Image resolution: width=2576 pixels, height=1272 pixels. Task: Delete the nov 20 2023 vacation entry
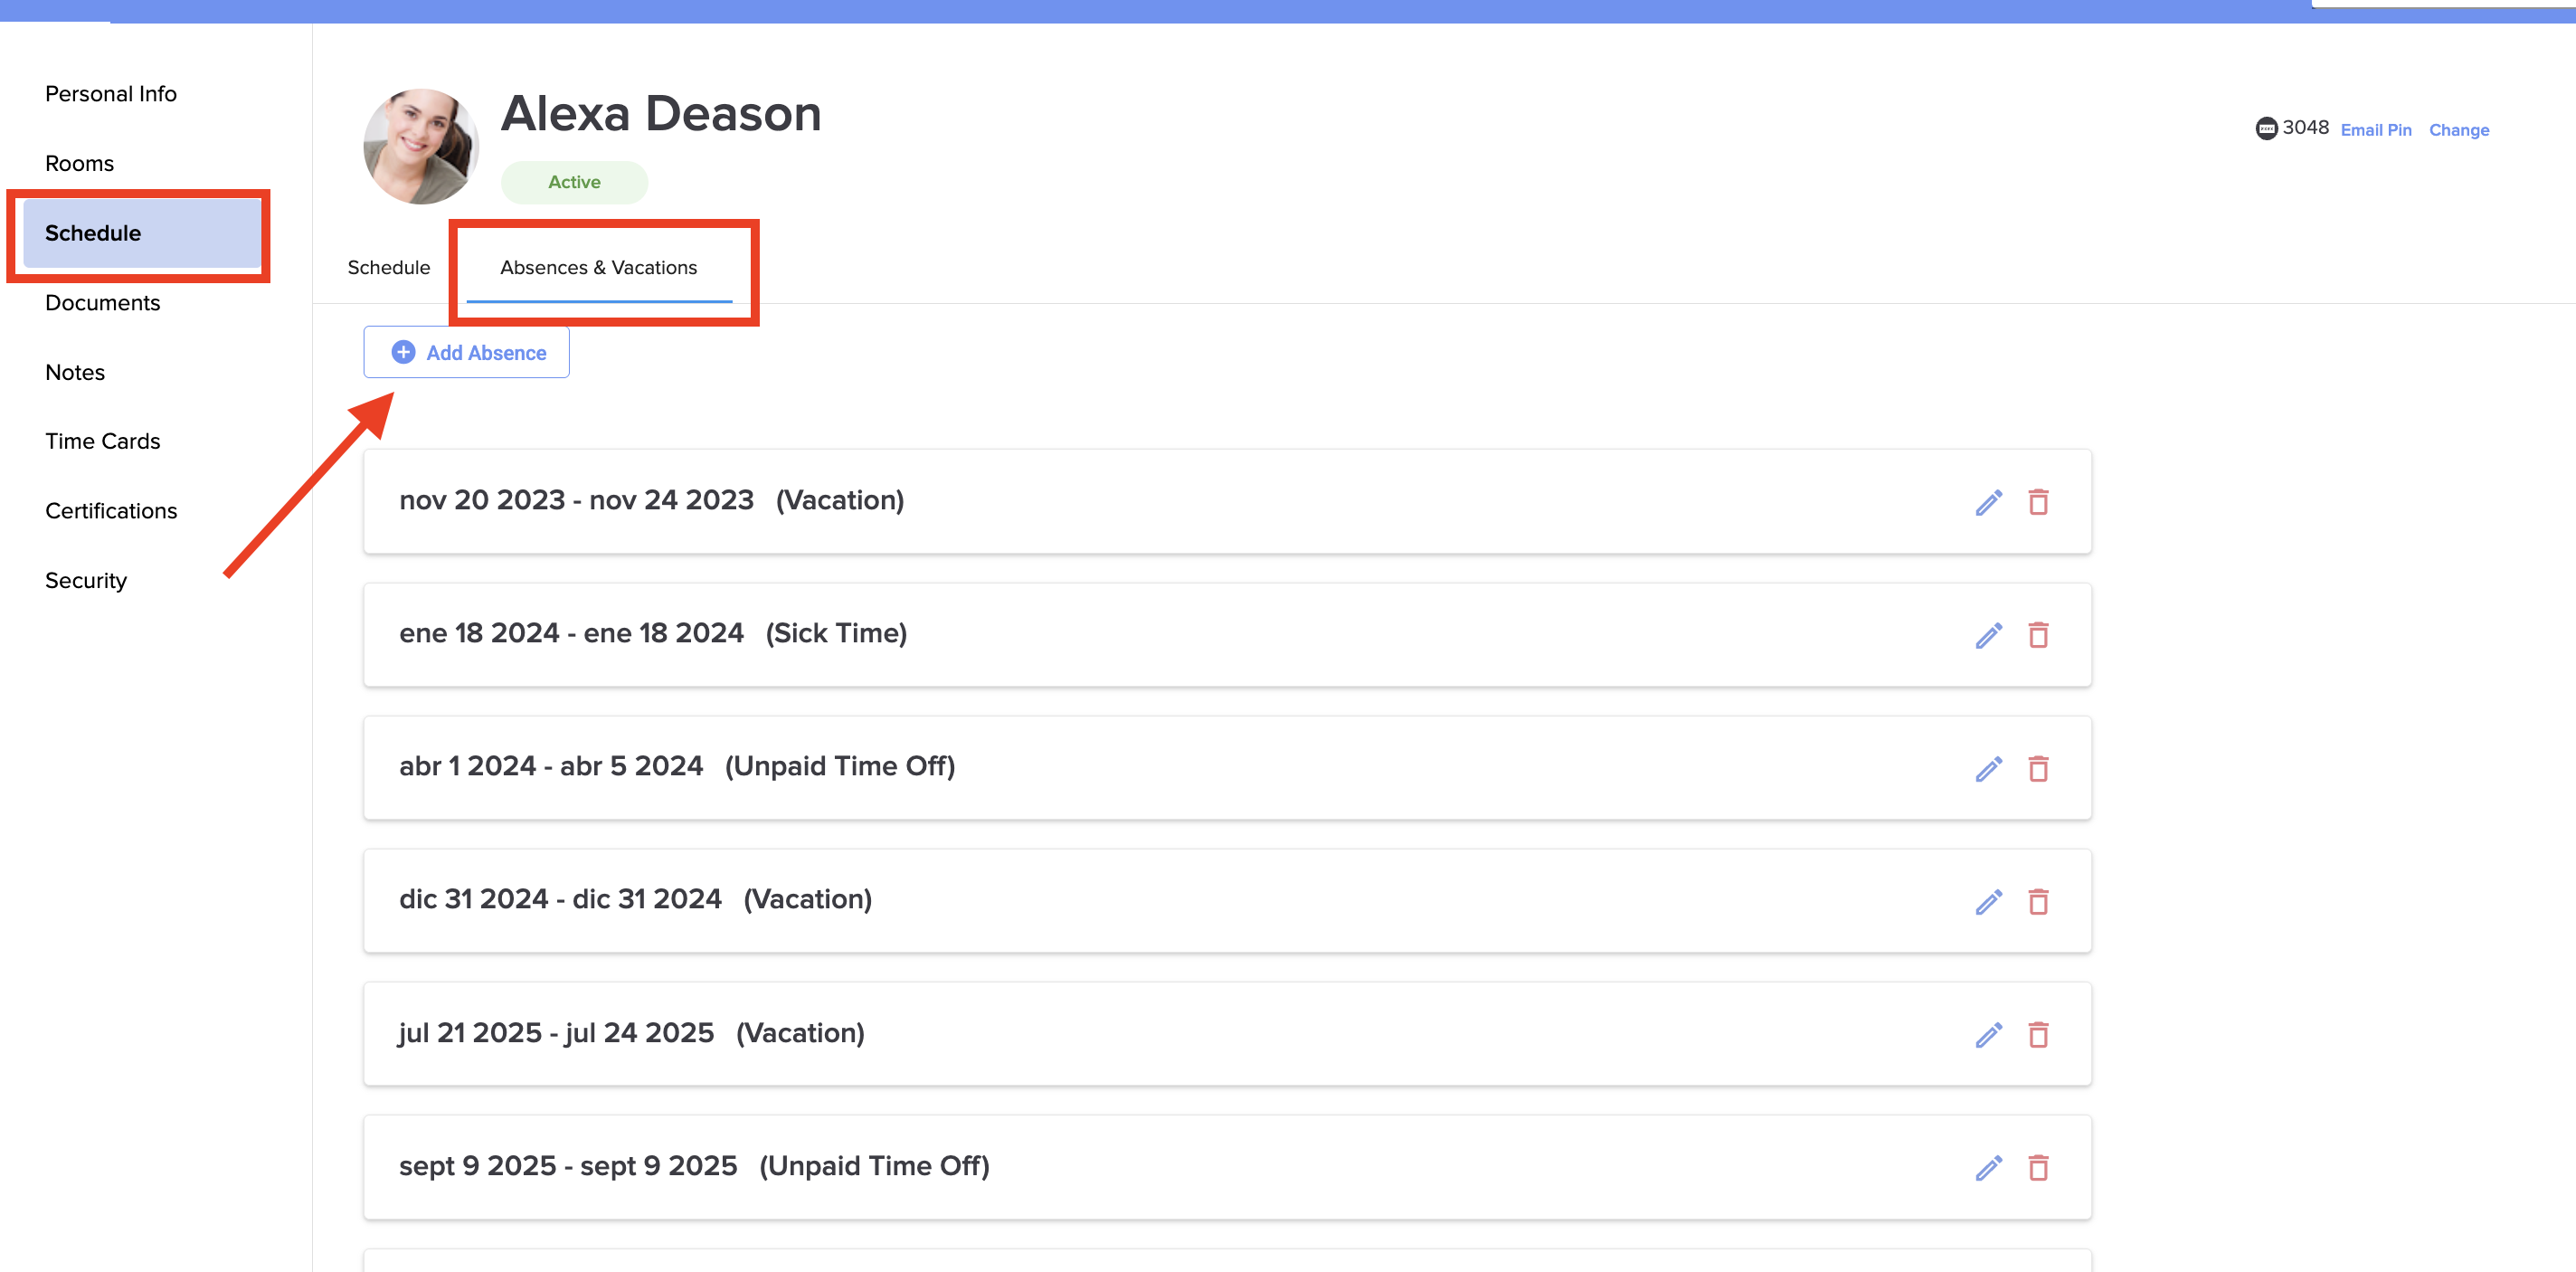pyautogui.click(x=2038, y=502)
